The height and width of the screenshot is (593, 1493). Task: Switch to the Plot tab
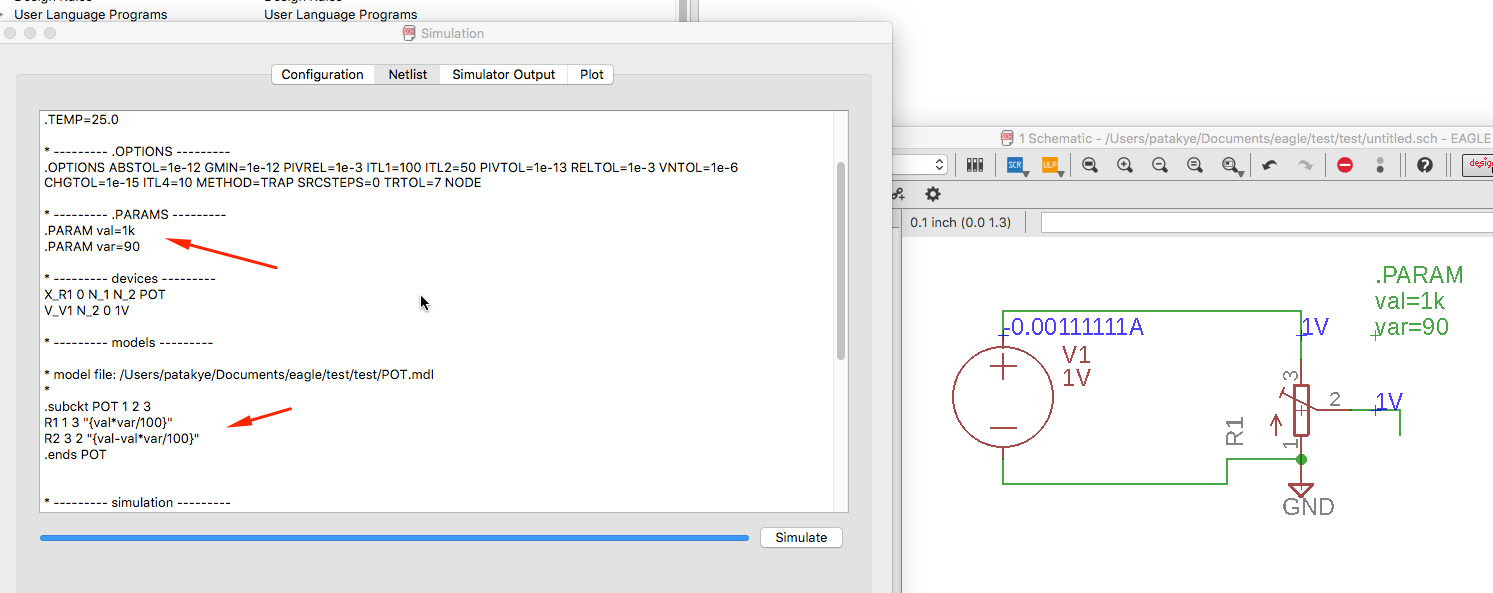pos(591,74)
